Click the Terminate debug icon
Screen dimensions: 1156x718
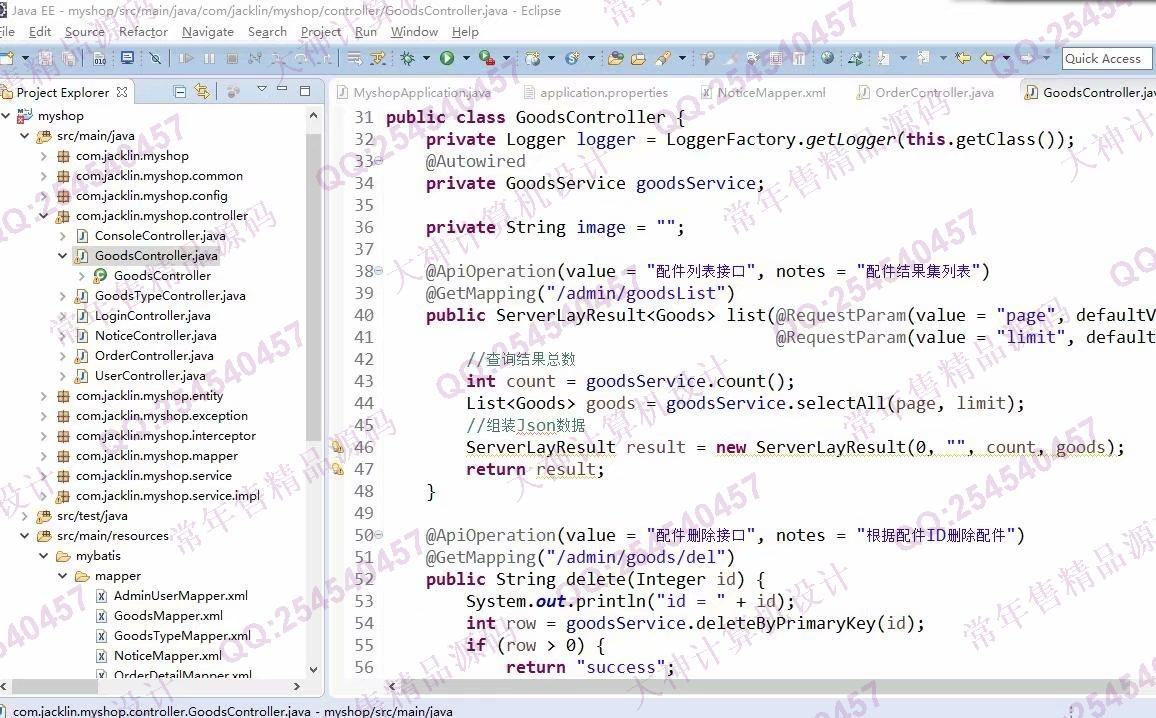(231, 58)
